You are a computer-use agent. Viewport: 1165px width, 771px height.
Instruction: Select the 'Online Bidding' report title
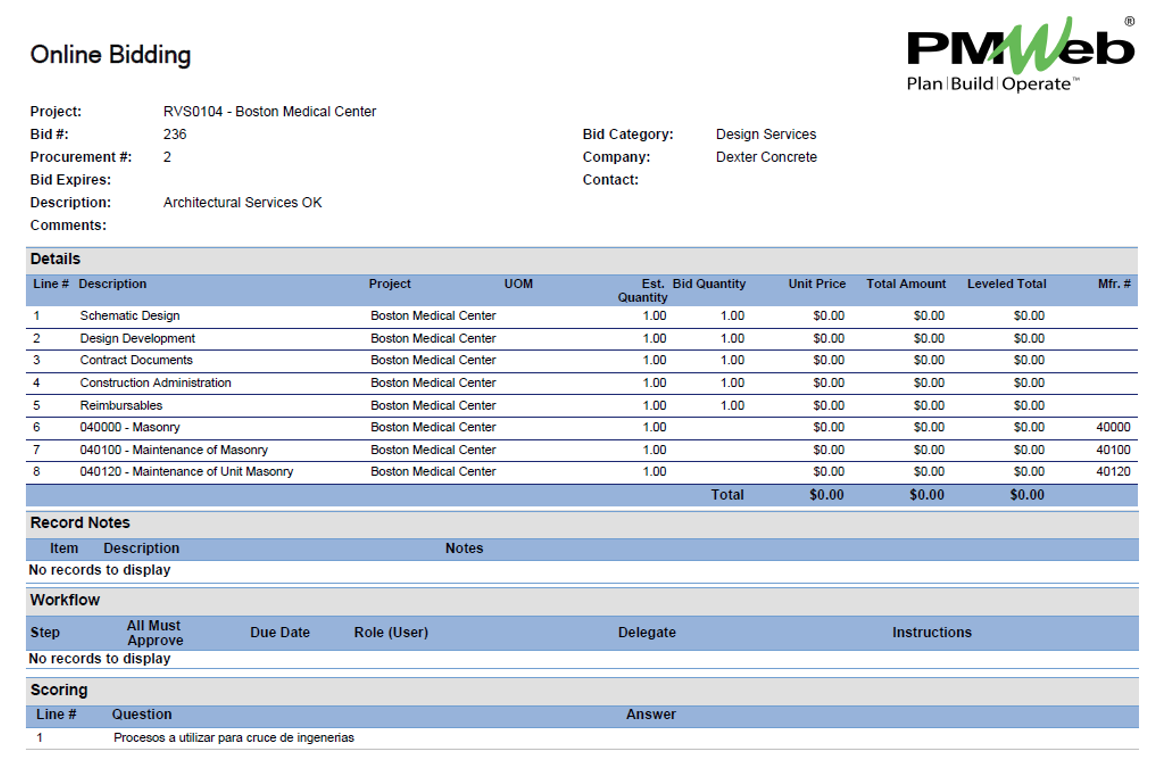click(111, 55)
